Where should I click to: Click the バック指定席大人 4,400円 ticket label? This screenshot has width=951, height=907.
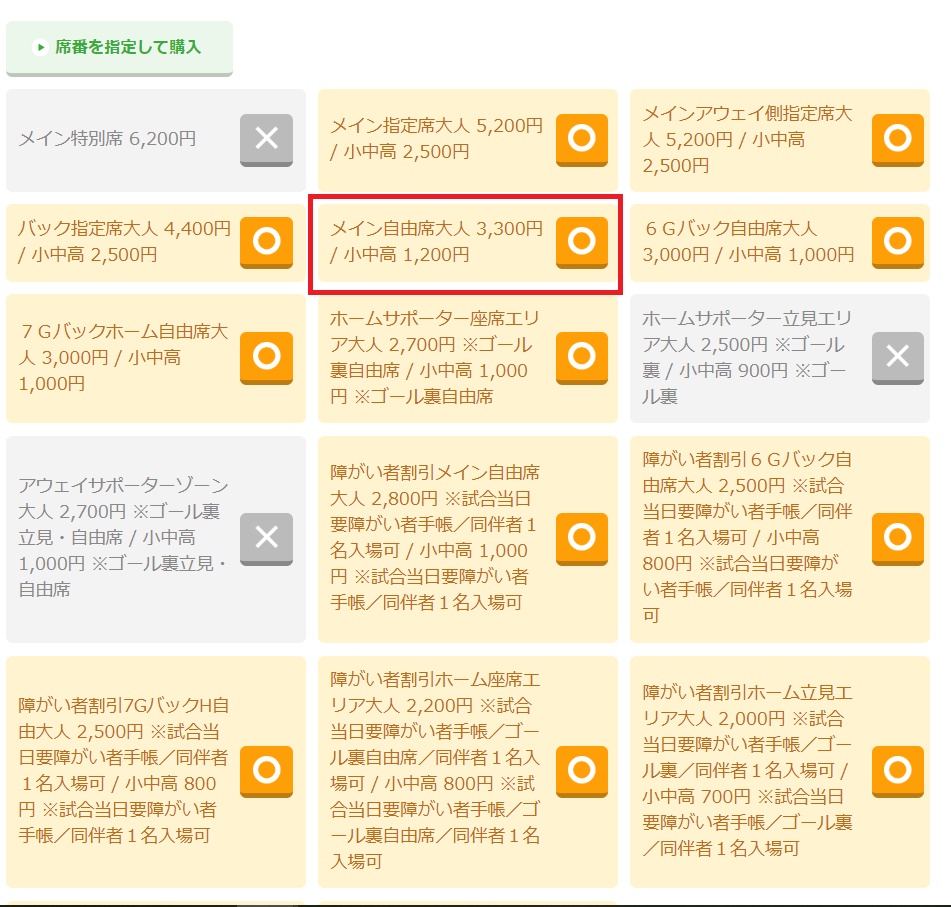point(124,241)
